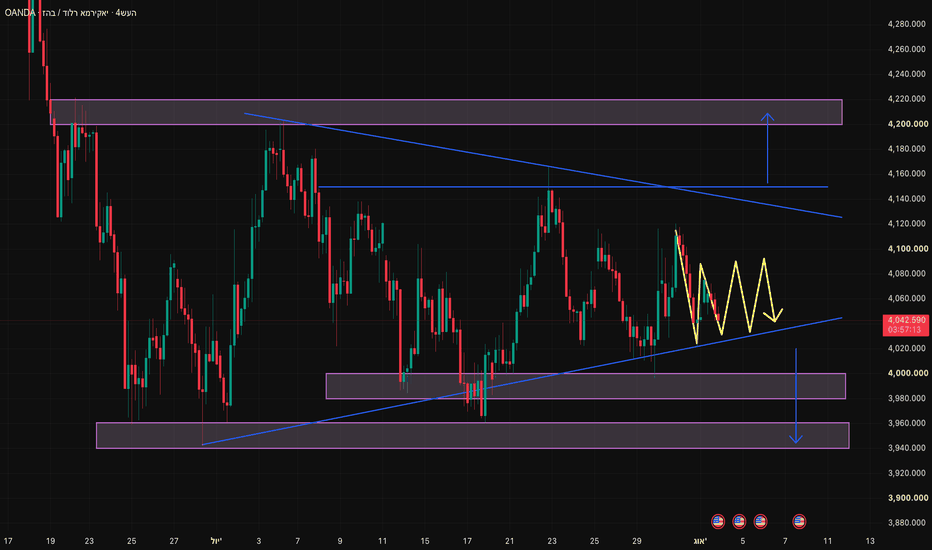Open the US event flag nearest the far-right 7 date
This screenshot has width=932, height=550.
pos(799,521)
